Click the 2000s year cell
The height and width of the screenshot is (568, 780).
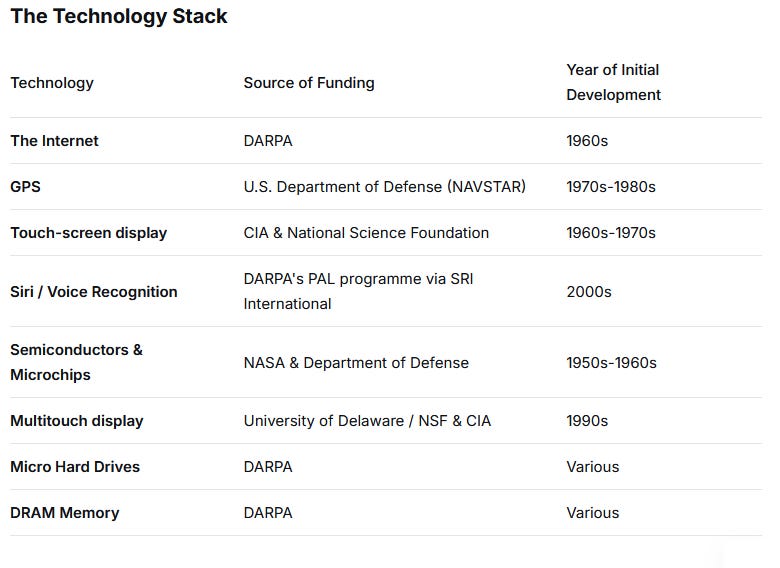[589, 291]
